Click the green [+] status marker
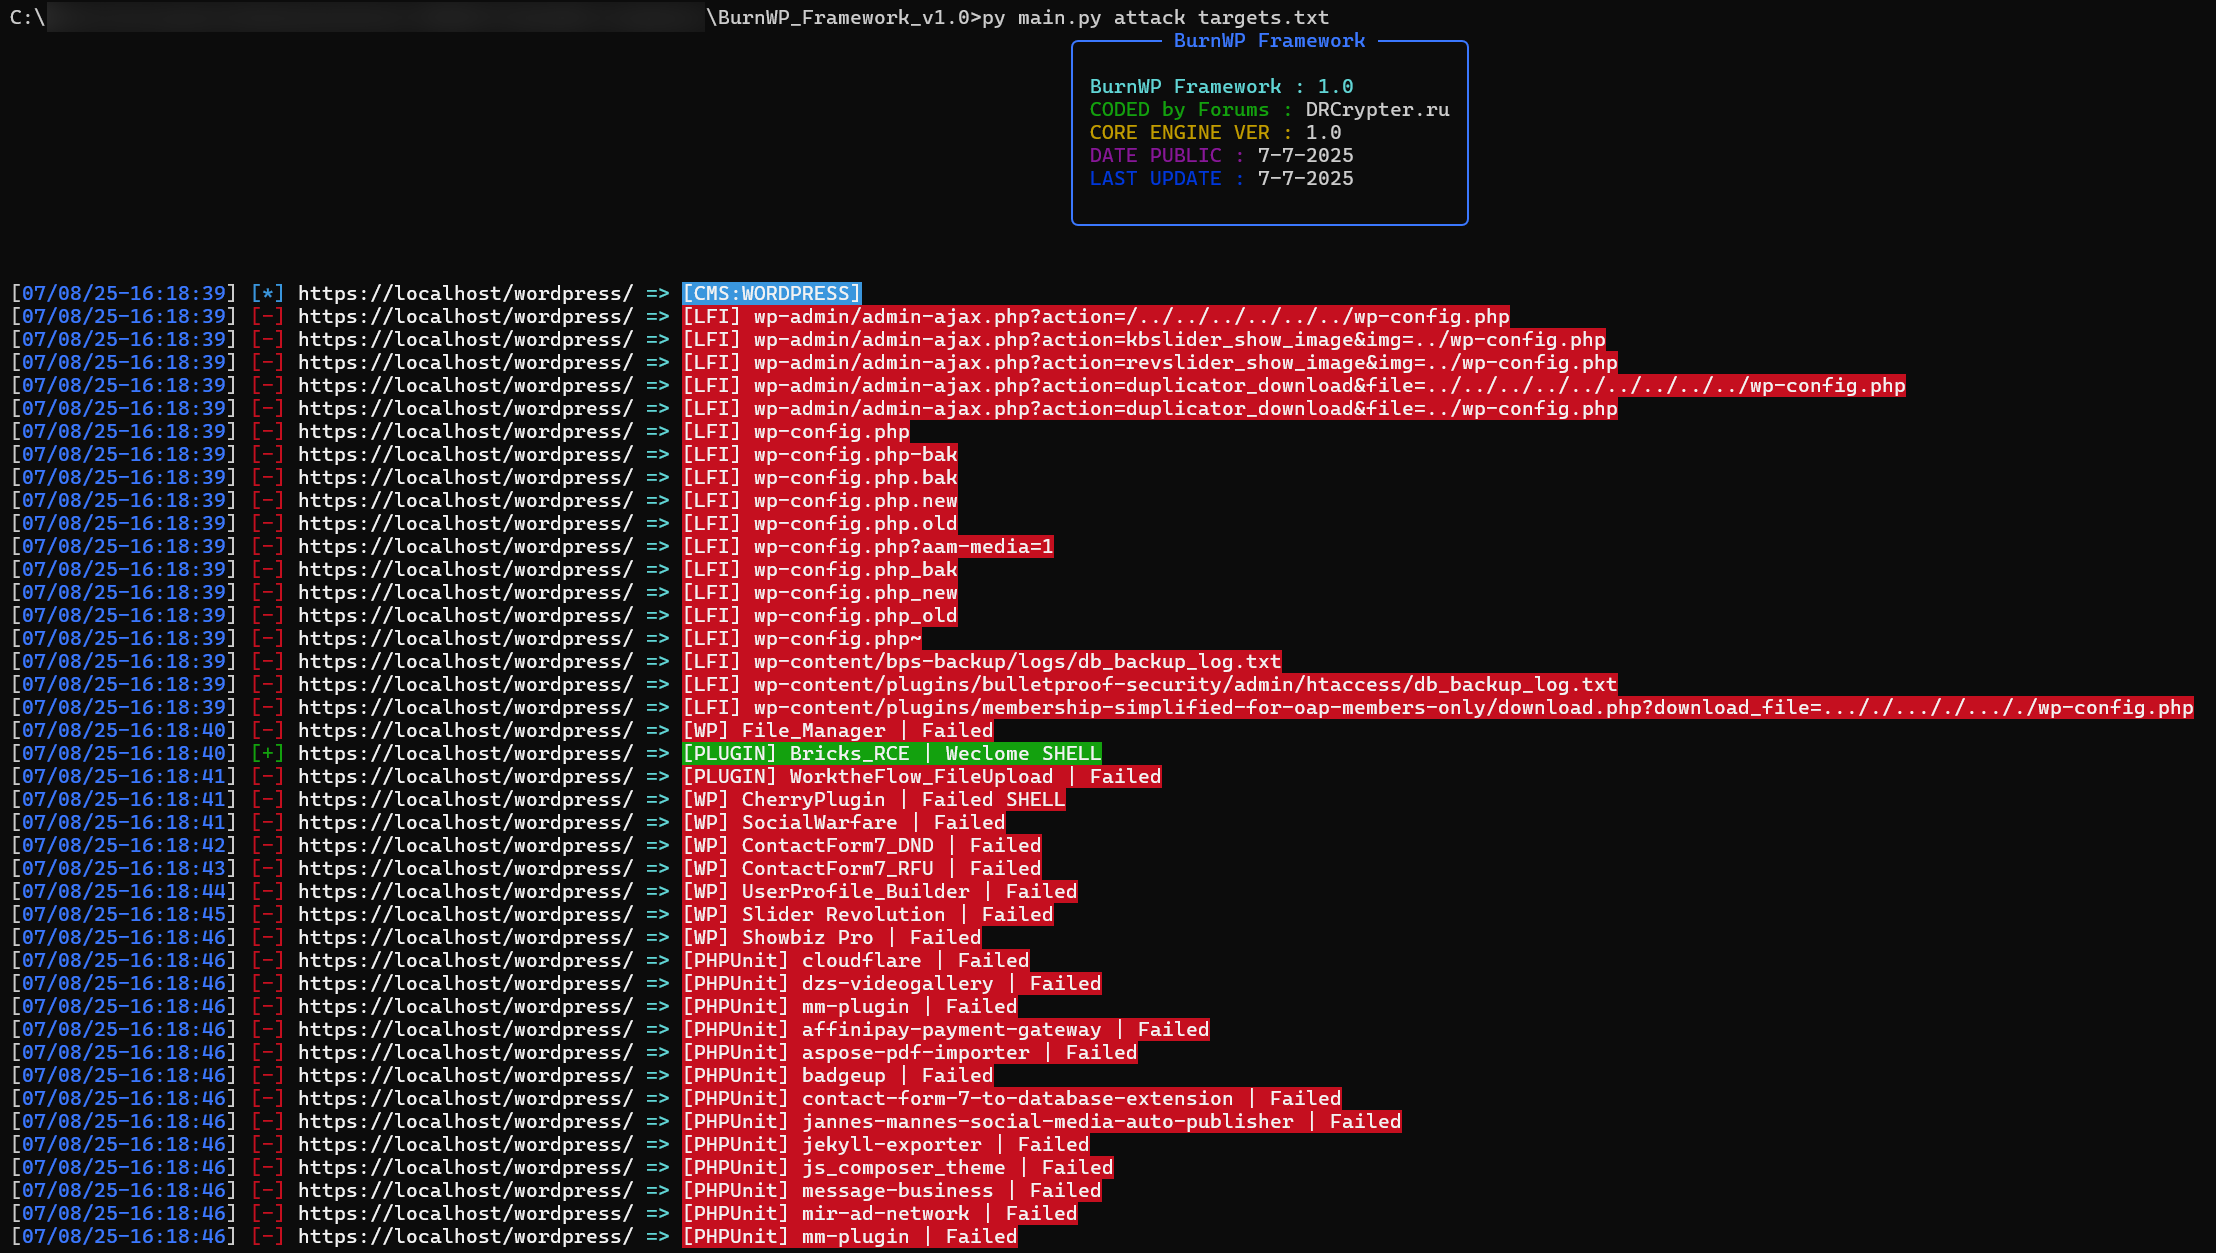Viewport: 2216px width, 1253px height. tap(267, 753)
